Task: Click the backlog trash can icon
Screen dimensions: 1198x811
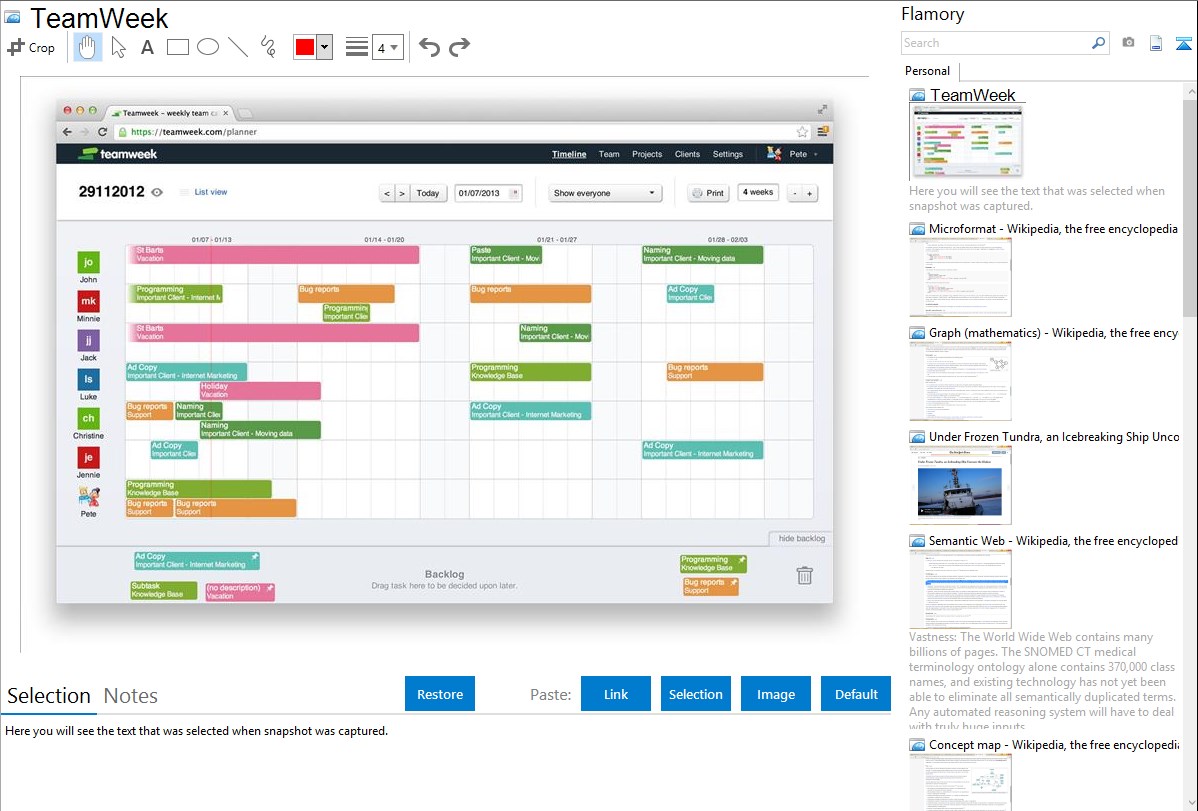Action: pyautogui.click(x=805, y=576)
